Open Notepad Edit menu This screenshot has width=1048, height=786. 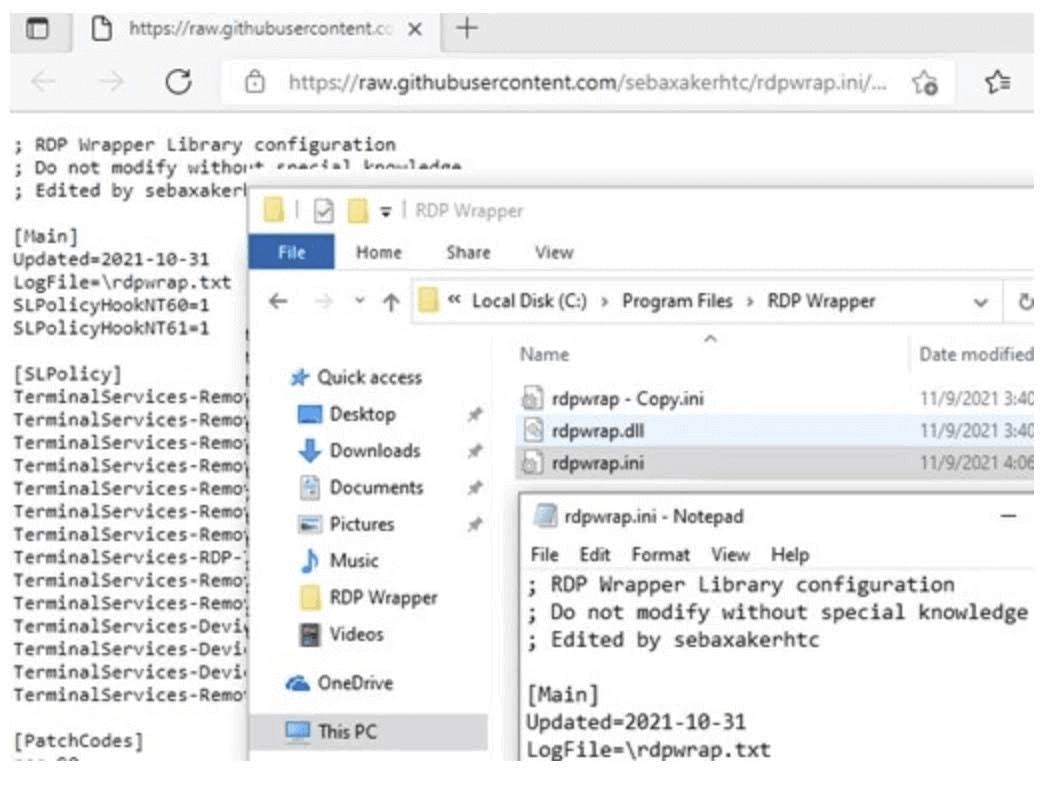pos(595,555)
